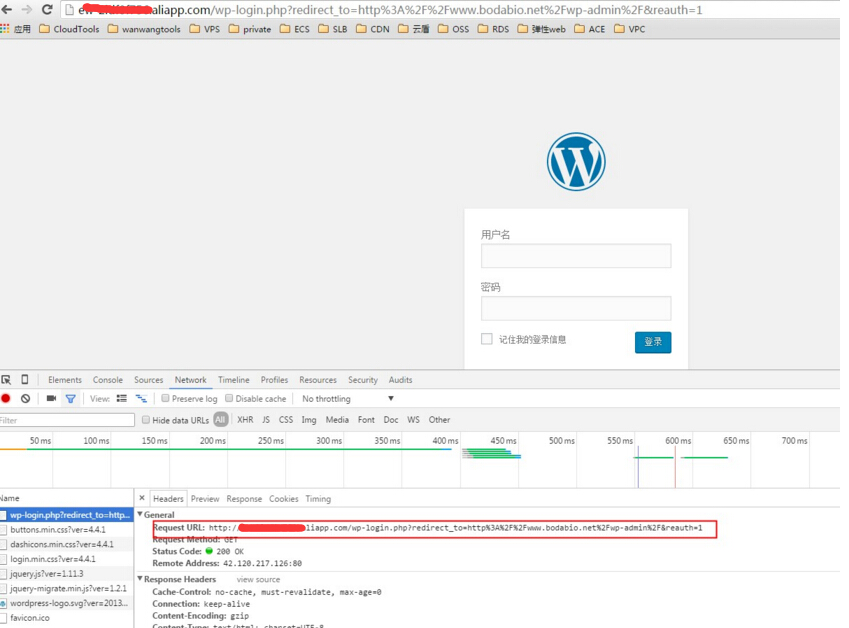Toggle the network filter funnel icon
The width and height of the screenshot is (849, 628).
click(70, 398)
